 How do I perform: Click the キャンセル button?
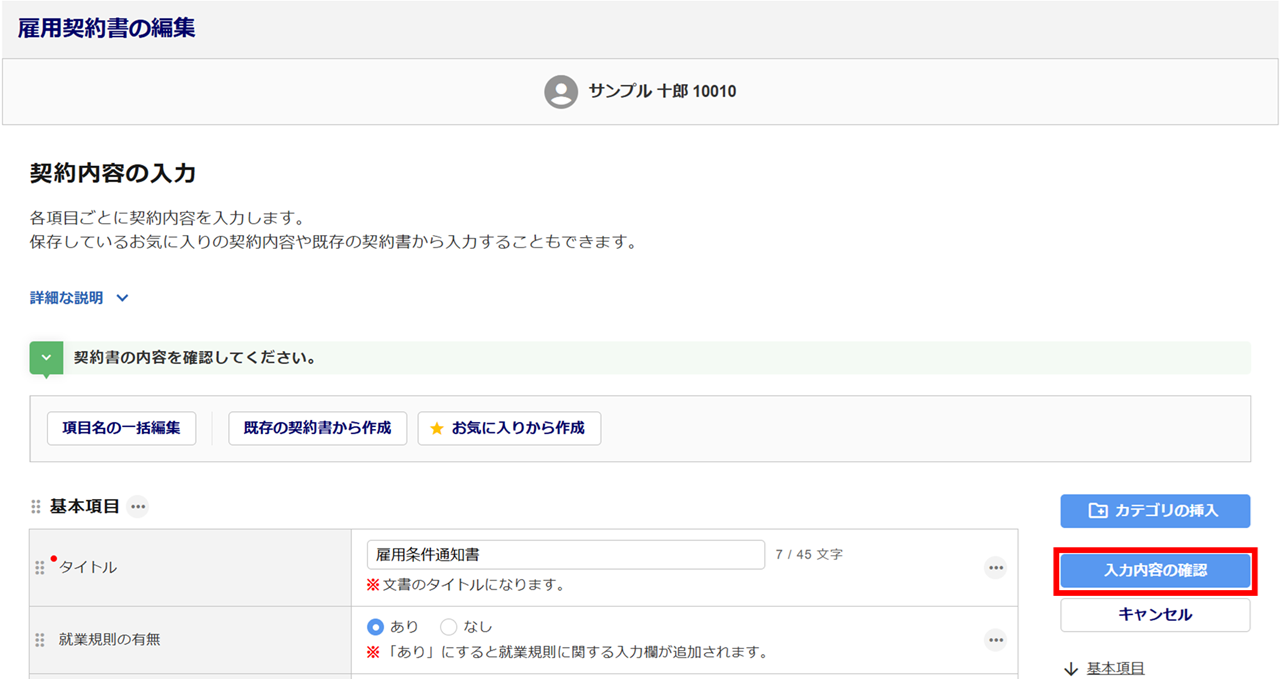click(1155, 615)
